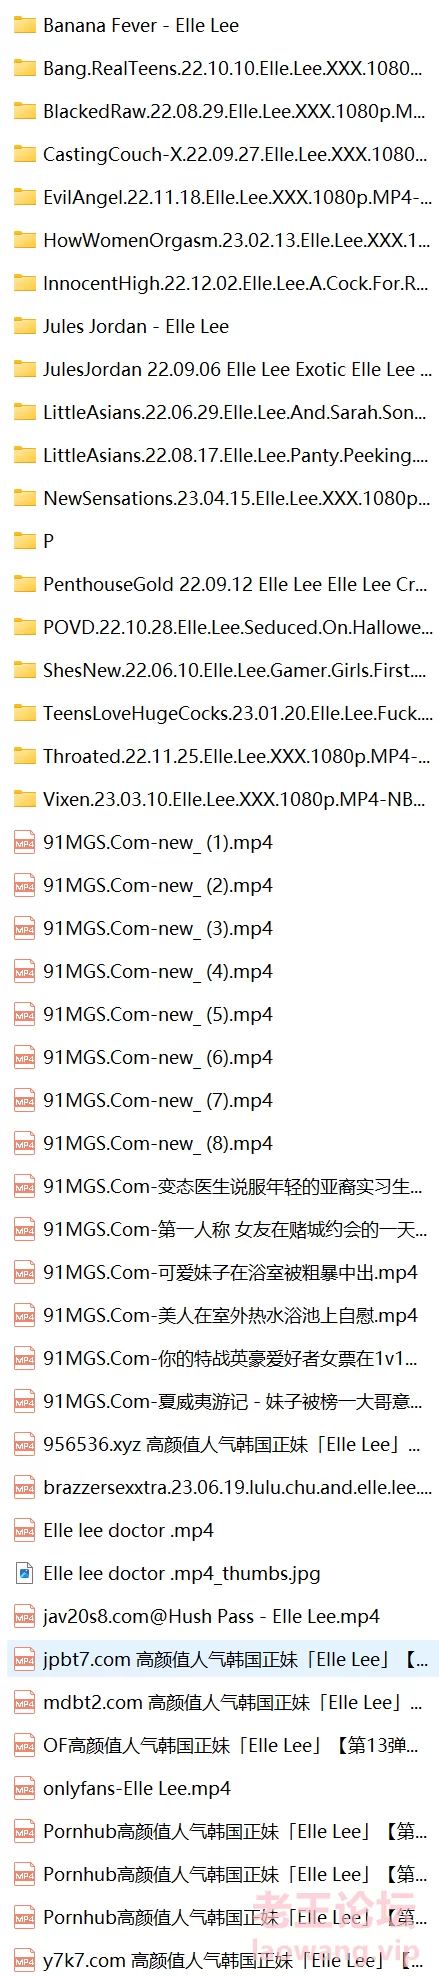Viewport: 439px width, 1976px height.
Task: Select the MP4 icon of Elle lee doctor .mp4
Action: click(25, 1530)
